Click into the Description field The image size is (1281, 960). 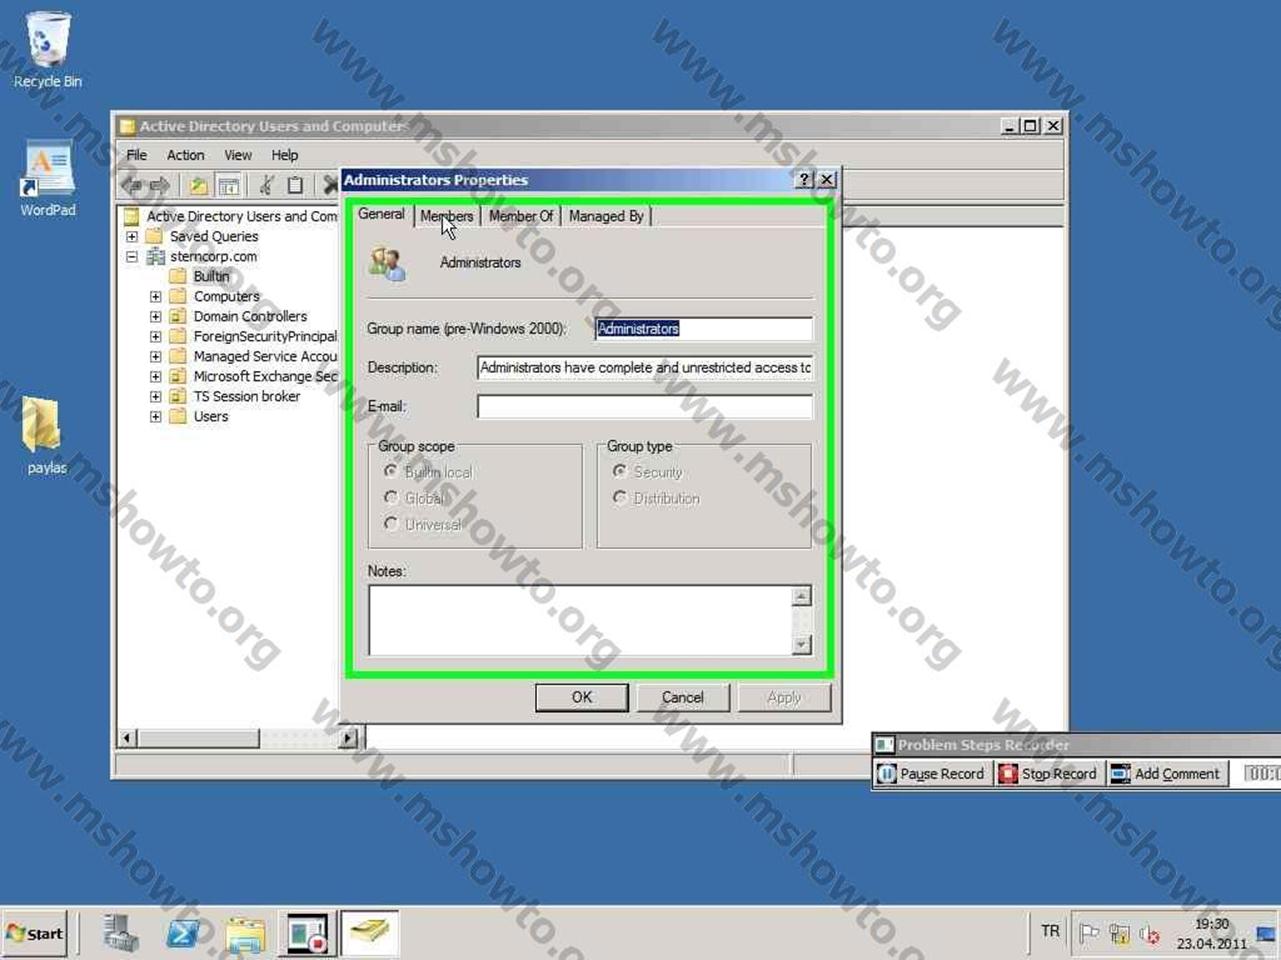coord(645,368)
